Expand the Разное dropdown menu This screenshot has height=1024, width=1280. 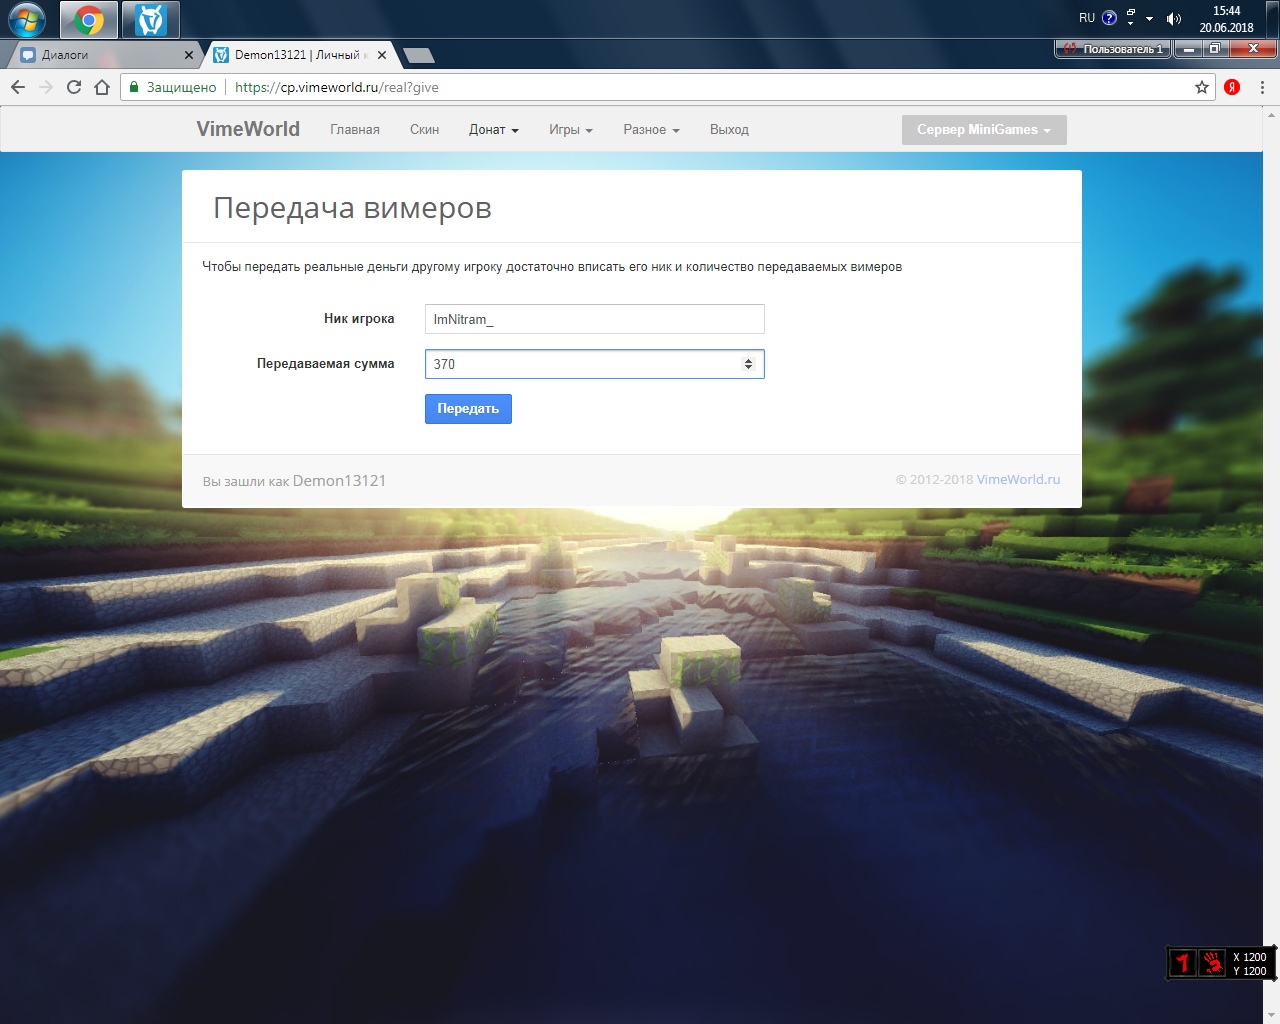651,130
